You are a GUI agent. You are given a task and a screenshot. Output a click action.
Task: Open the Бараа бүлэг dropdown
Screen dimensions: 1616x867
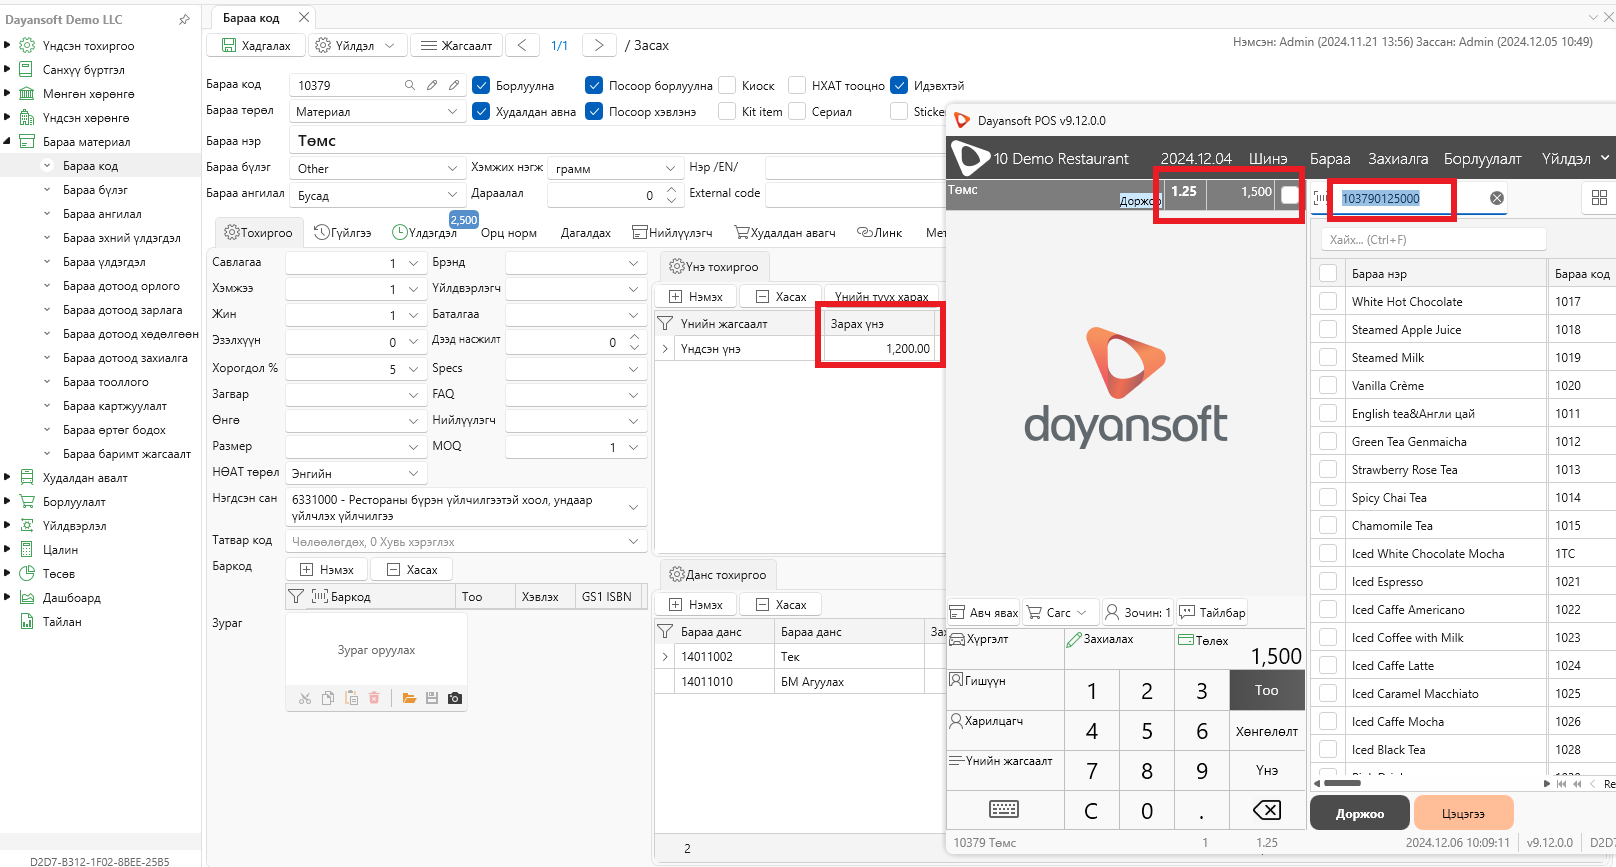click(x=452, y=168)
